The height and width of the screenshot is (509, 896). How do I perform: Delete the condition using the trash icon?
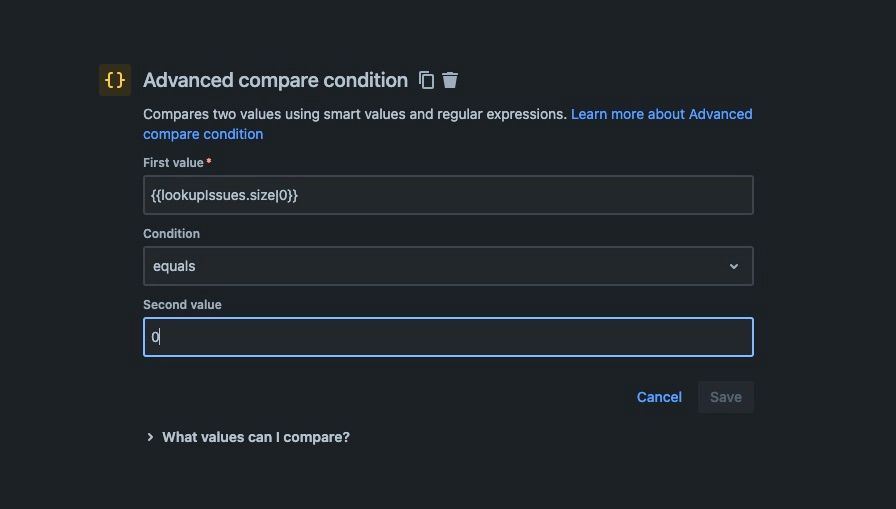450,80
